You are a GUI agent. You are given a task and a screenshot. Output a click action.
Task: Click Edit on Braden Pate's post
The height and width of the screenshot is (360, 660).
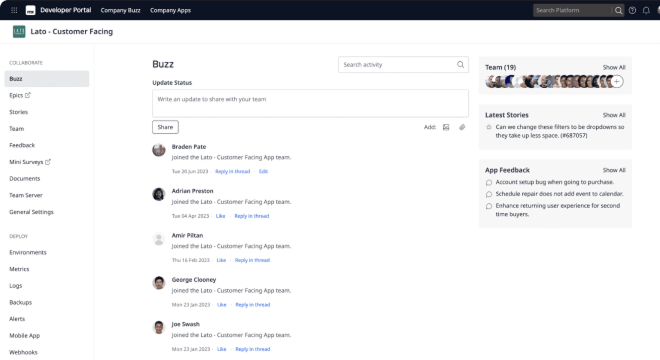(263, 171)
